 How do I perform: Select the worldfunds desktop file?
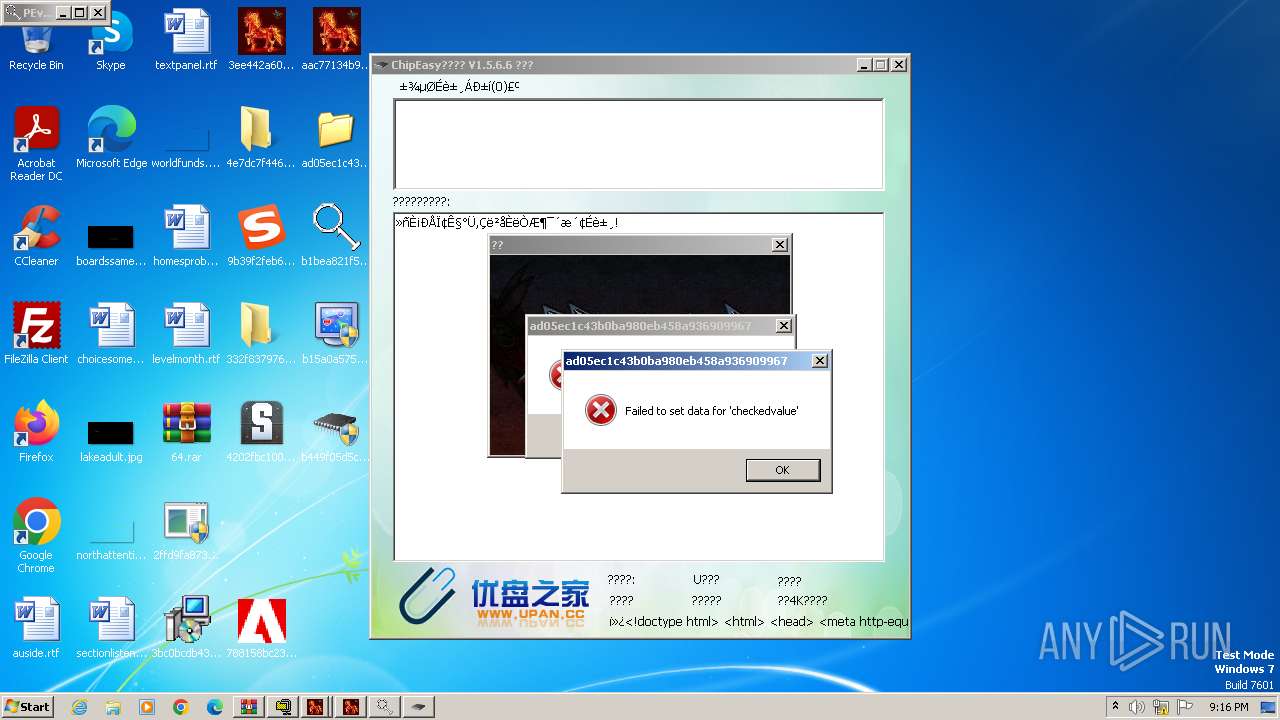(186, 139)
